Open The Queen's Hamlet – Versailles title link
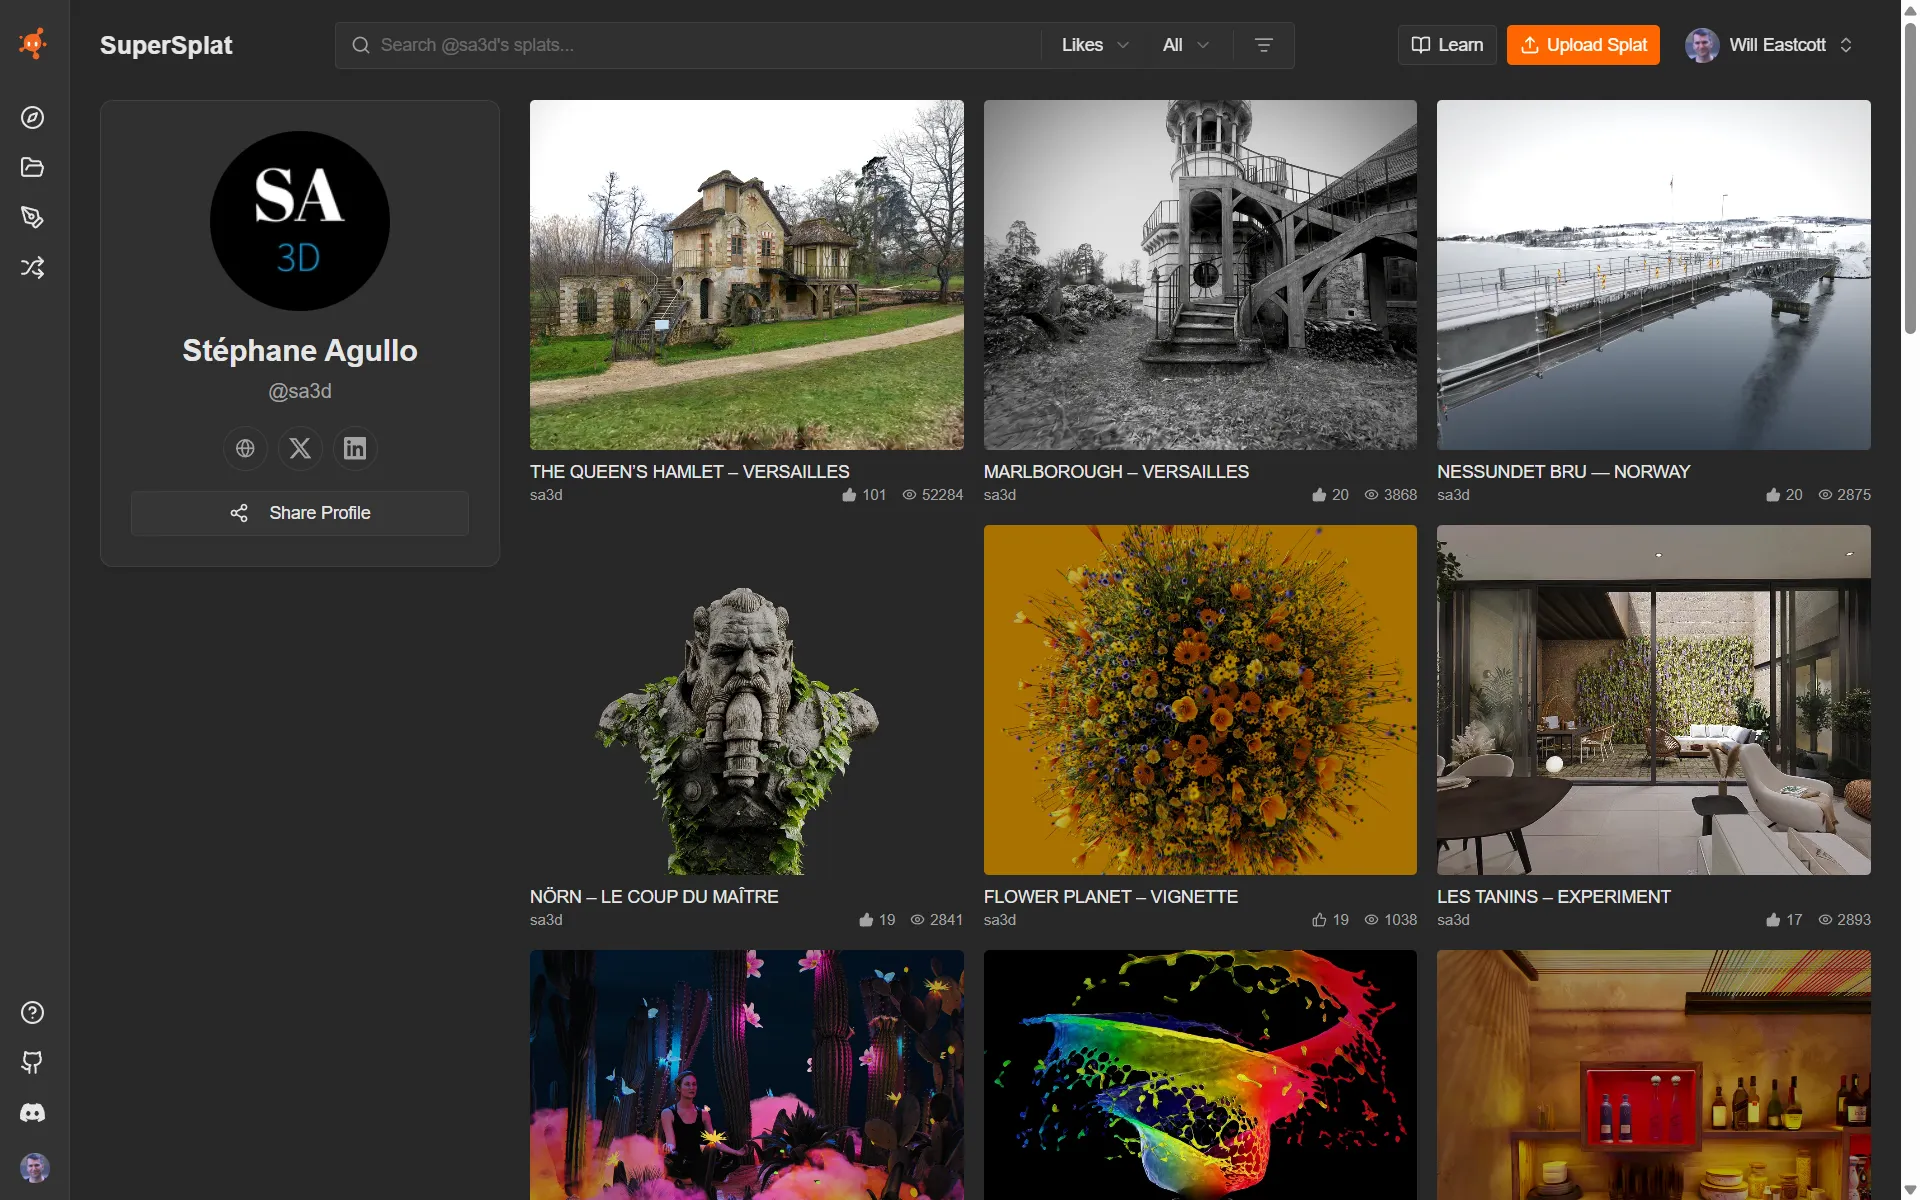The image size is (1920, 1200). pyautogui.click(x=689, y=471)
